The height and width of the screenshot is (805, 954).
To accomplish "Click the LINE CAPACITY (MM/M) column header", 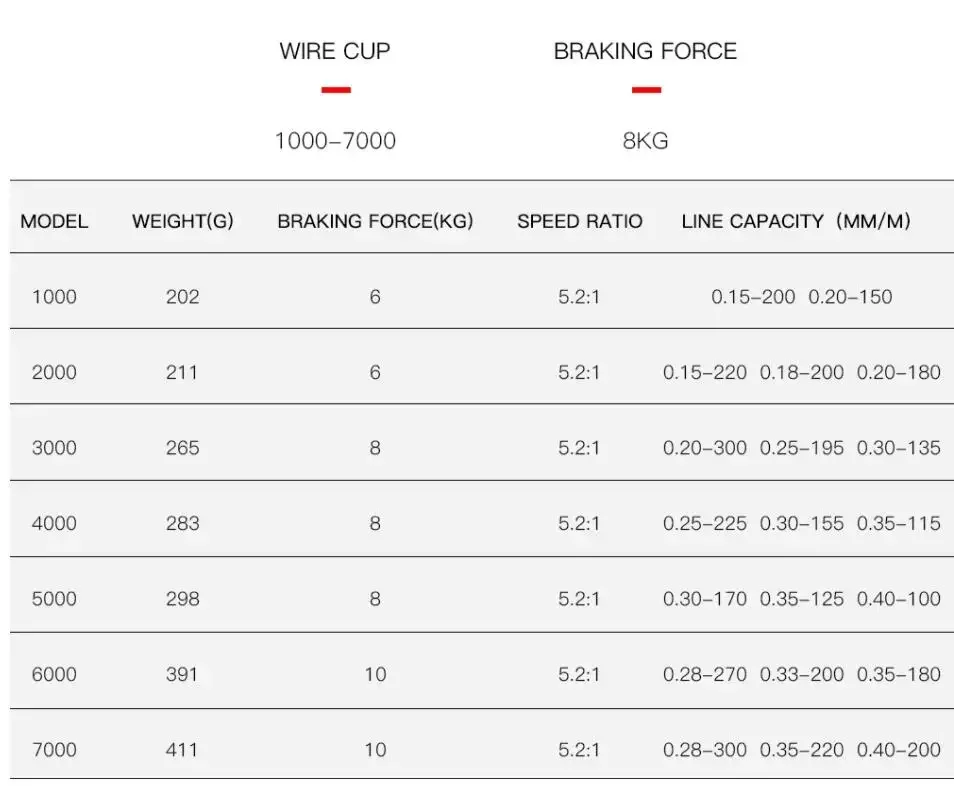I will (x=796, y=221).
